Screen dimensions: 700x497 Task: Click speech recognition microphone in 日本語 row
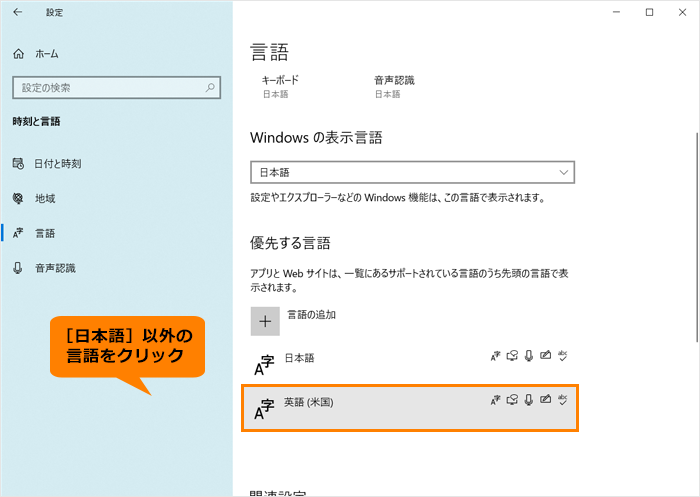coord(529,356)
